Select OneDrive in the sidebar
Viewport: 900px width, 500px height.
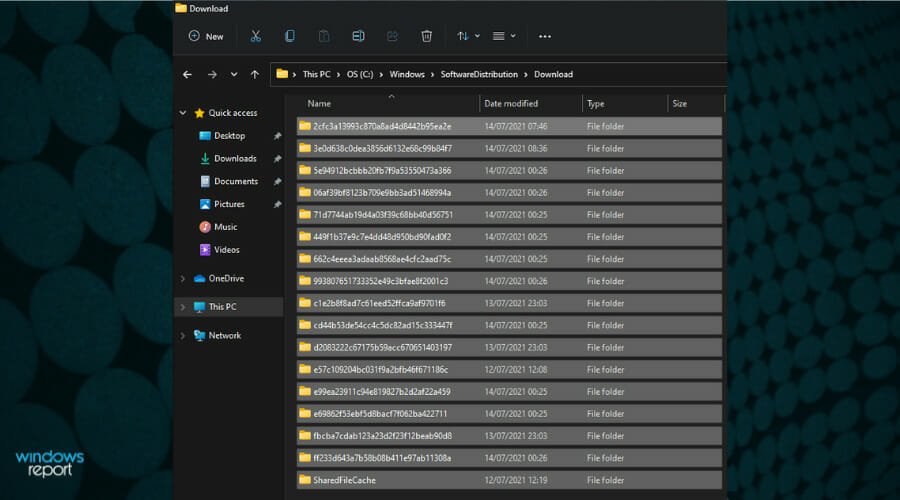click(x=226, y=278)
